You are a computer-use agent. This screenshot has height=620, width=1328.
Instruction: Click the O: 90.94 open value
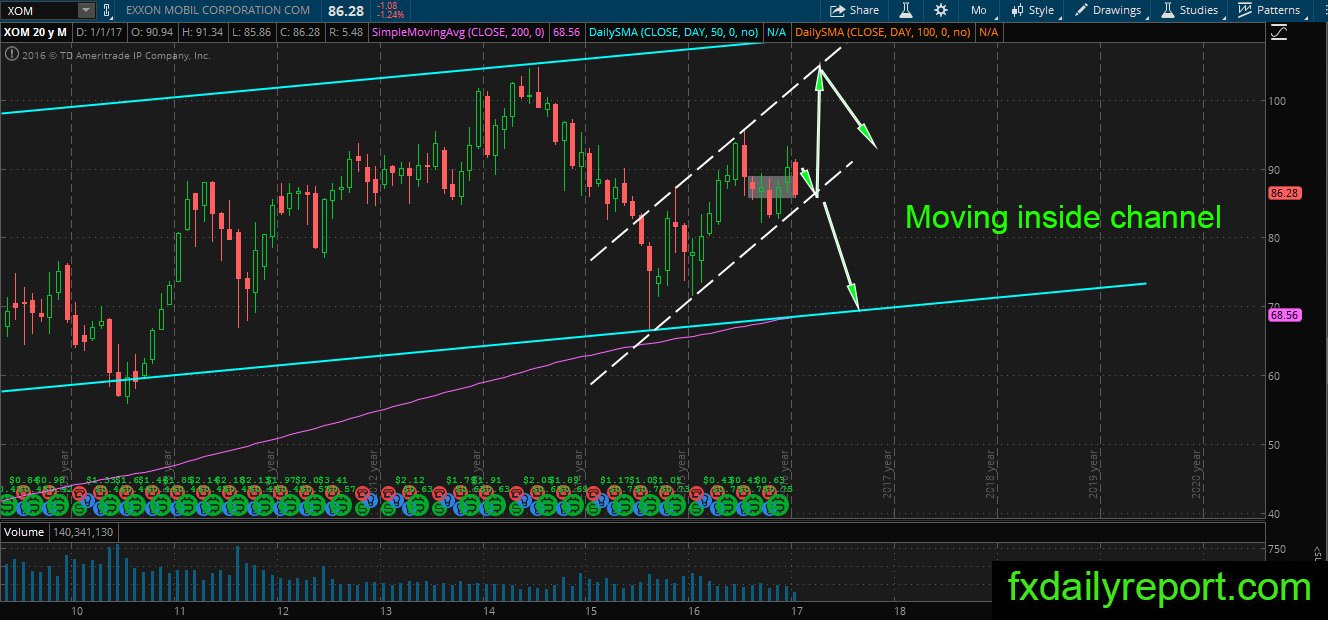coord(154,32)
